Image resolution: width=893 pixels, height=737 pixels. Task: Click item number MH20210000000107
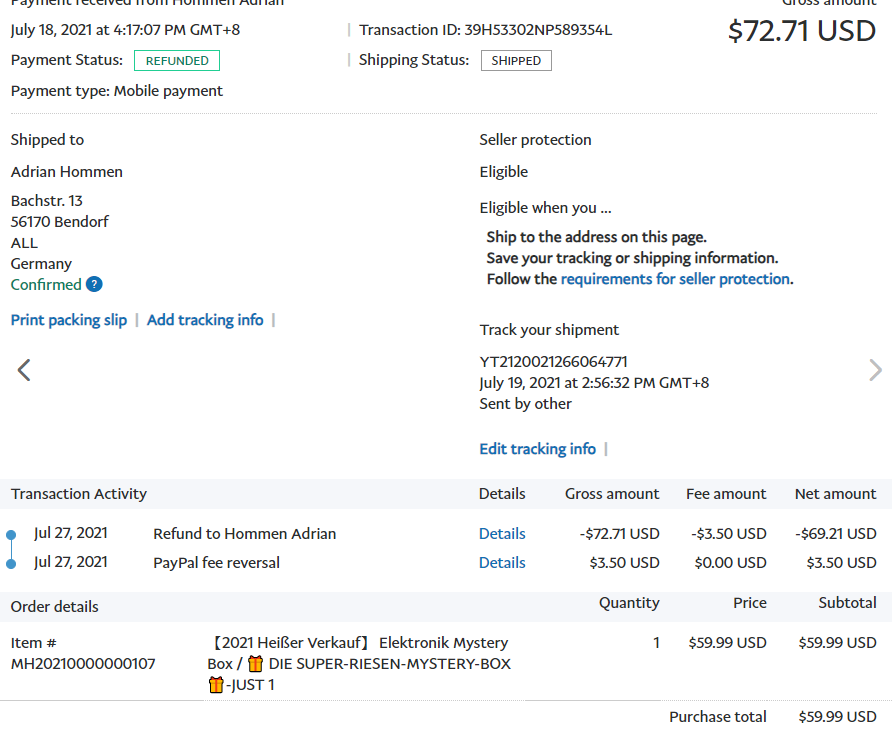[83, 664]
